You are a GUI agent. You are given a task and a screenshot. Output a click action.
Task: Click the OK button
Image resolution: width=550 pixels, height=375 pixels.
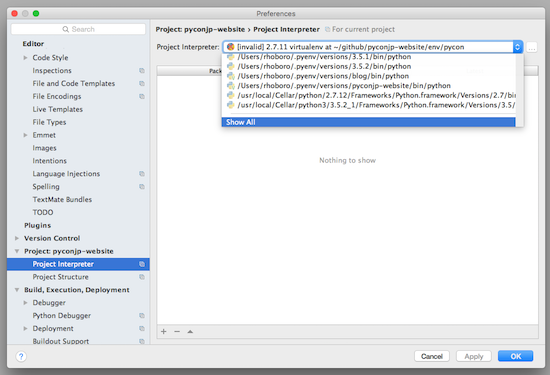(x=516, y=356)
